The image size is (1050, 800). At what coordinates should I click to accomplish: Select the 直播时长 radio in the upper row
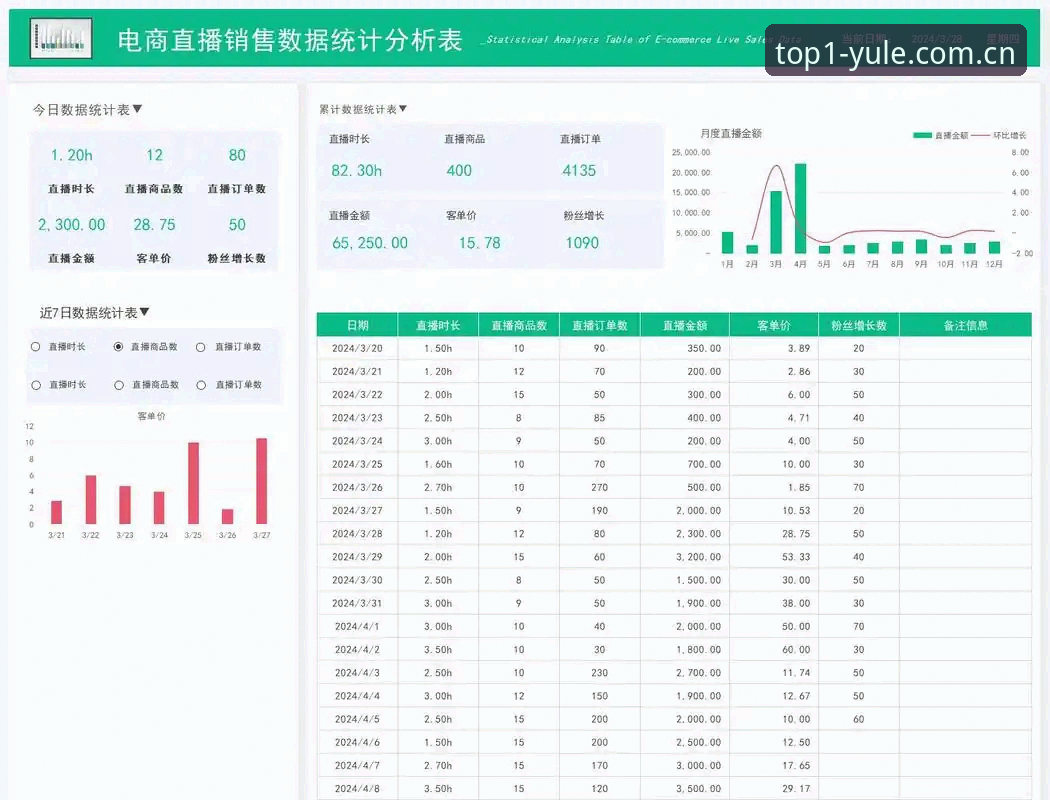click(35, 347)
